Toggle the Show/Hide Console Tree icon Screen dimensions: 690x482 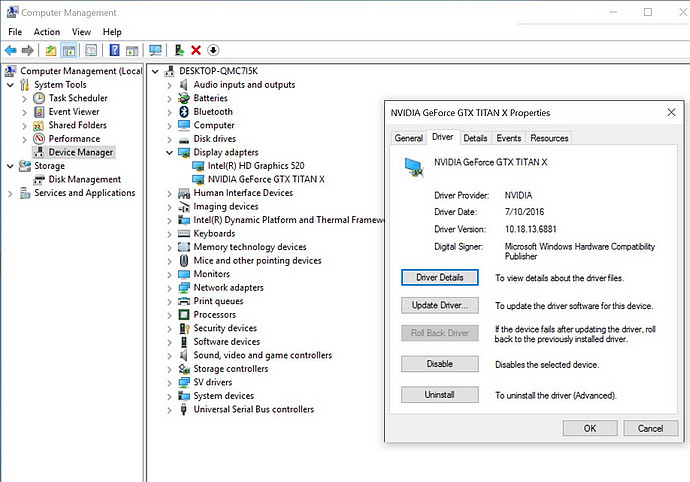(x=69, y=51)
